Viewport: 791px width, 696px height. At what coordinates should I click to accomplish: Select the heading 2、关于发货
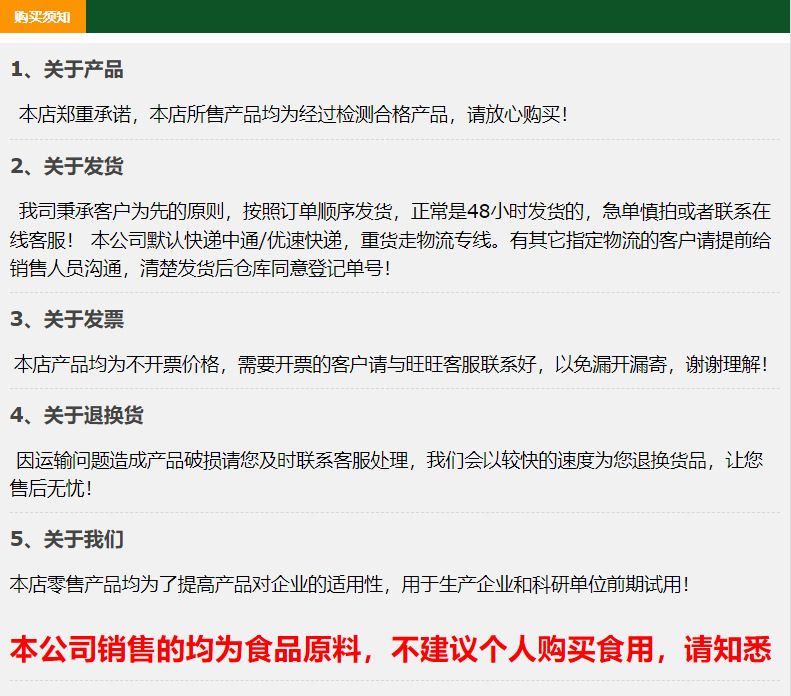67,166
